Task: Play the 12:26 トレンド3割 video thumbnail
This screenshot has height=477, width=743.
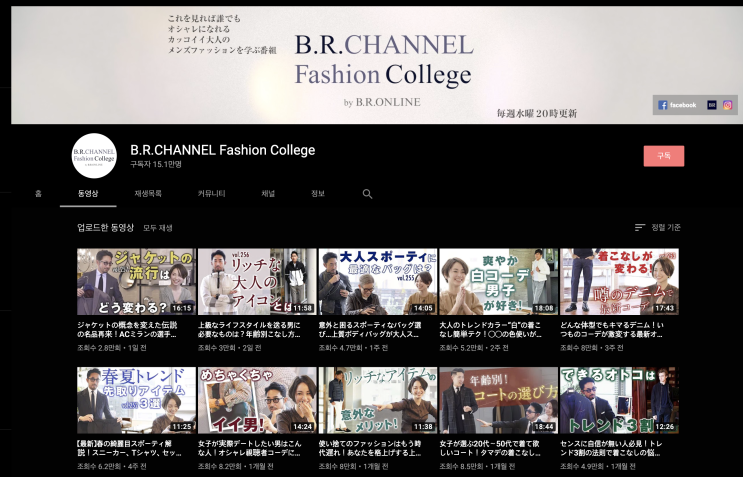Action: [x=619, y=400]
